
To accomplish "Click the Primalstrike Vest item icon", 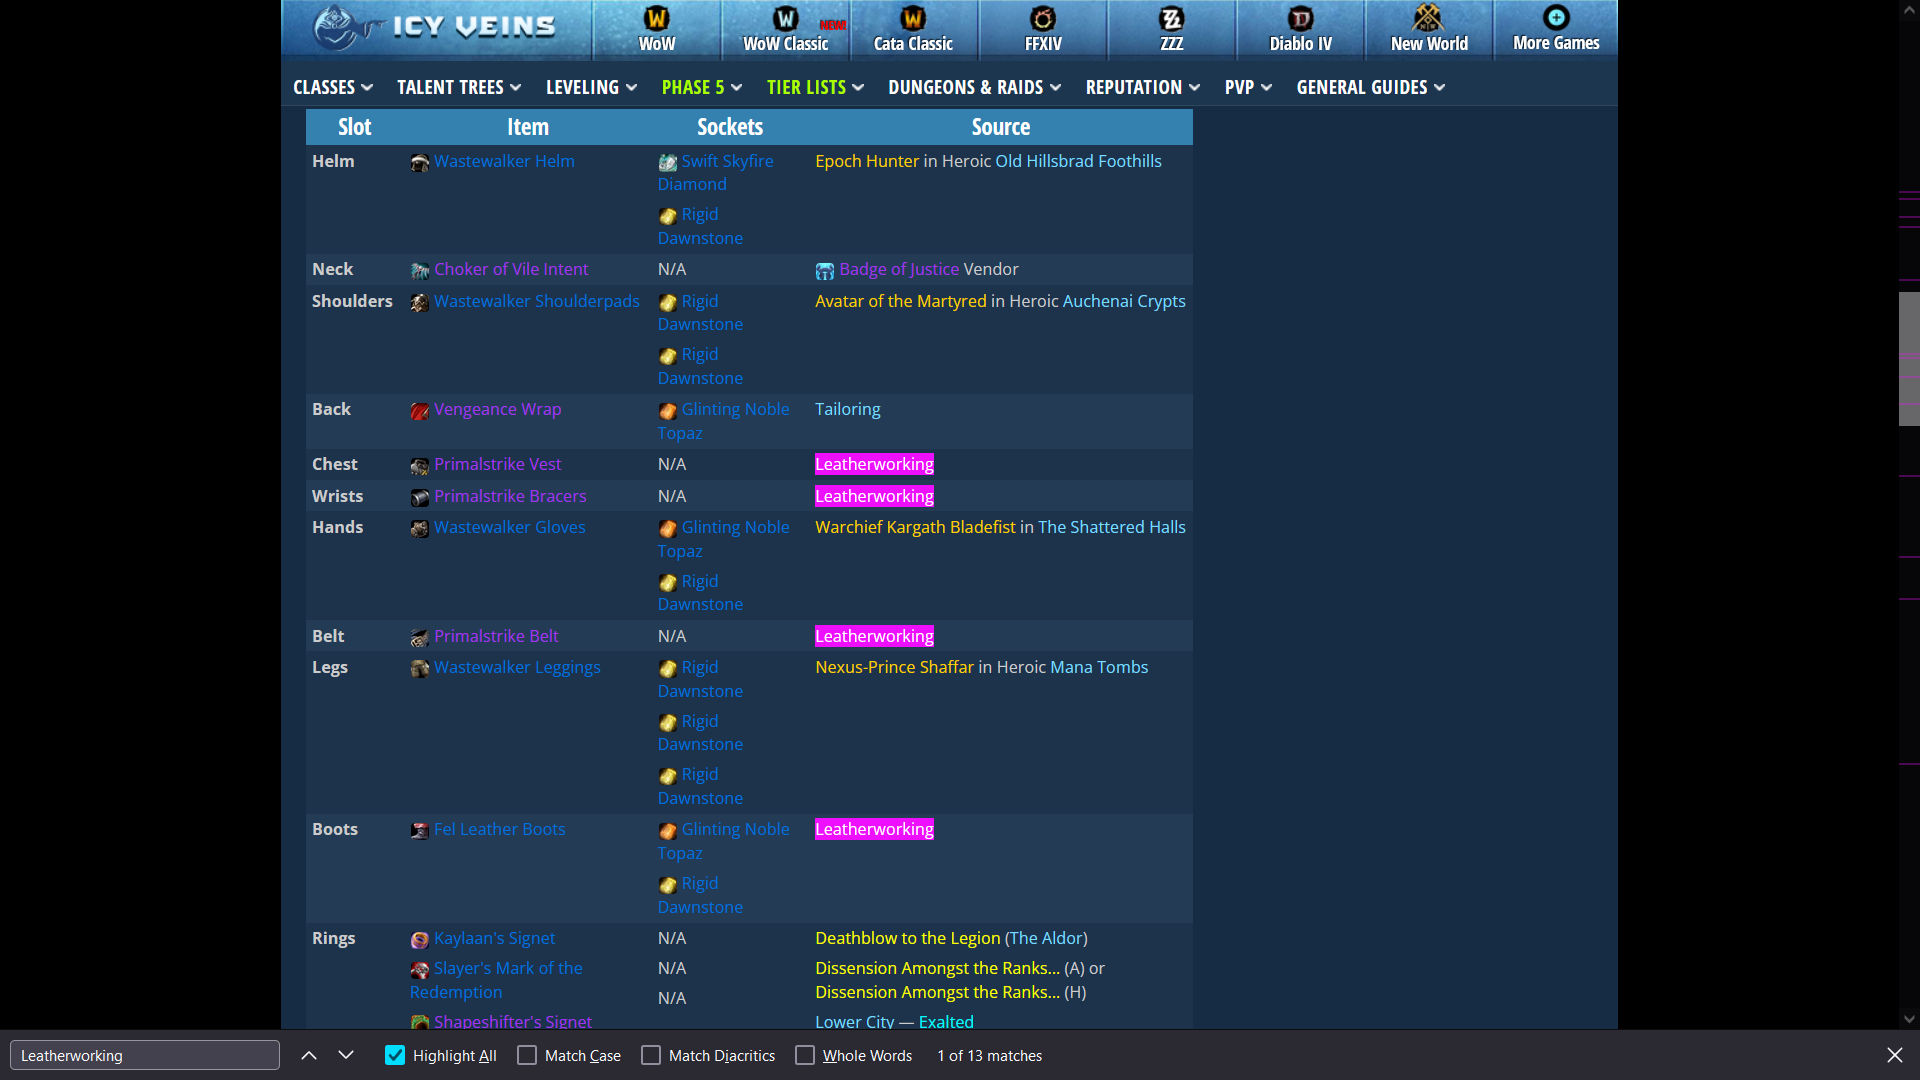I will click(419, 465).
